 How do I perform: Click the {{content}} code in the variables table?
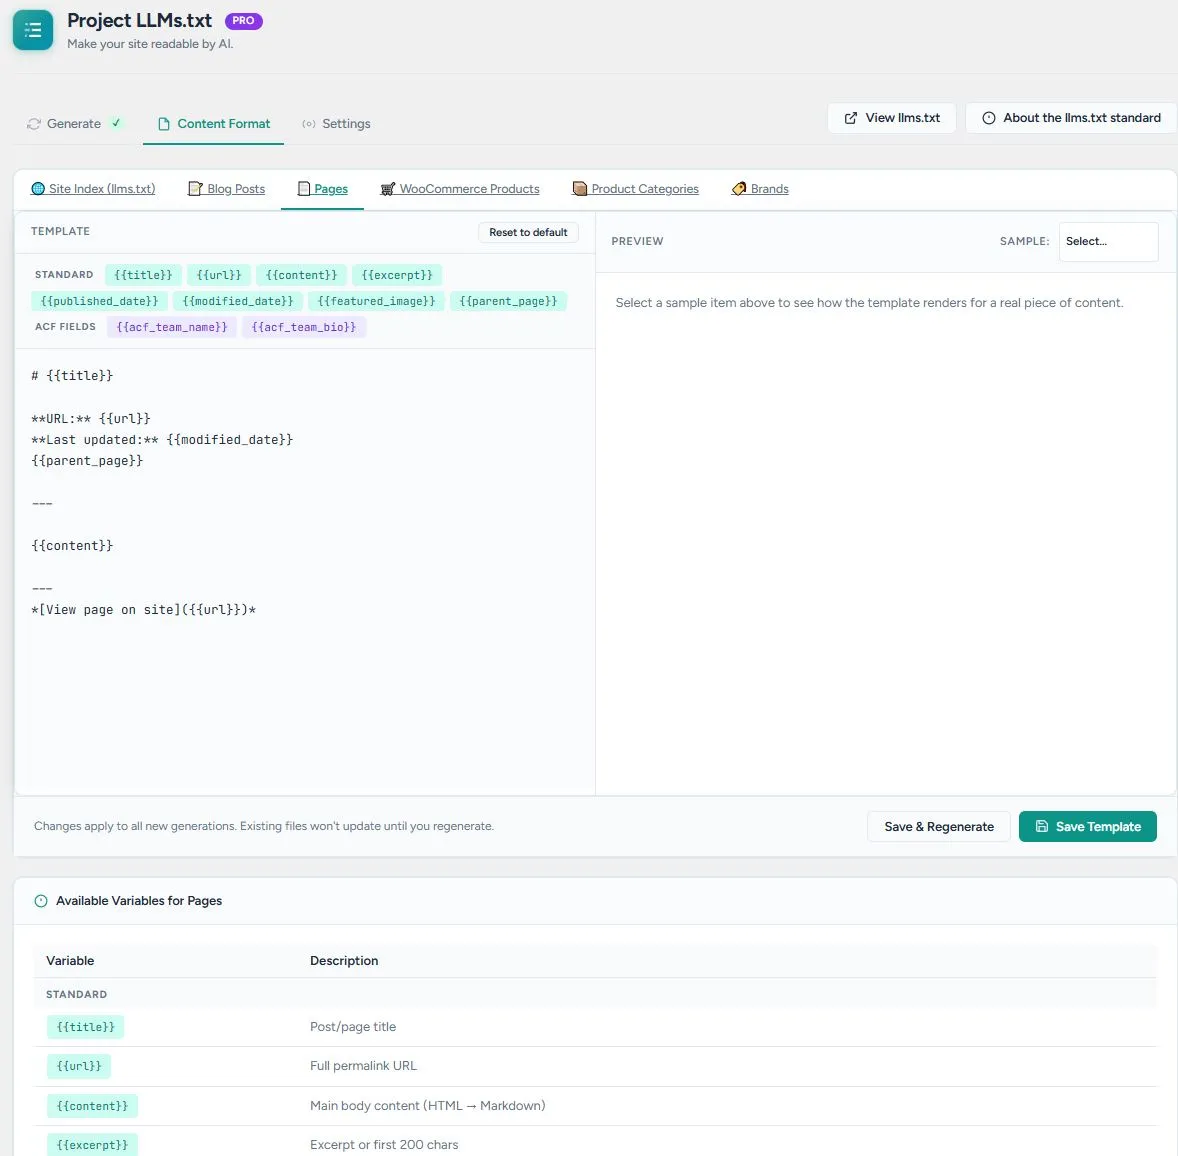92,1106
